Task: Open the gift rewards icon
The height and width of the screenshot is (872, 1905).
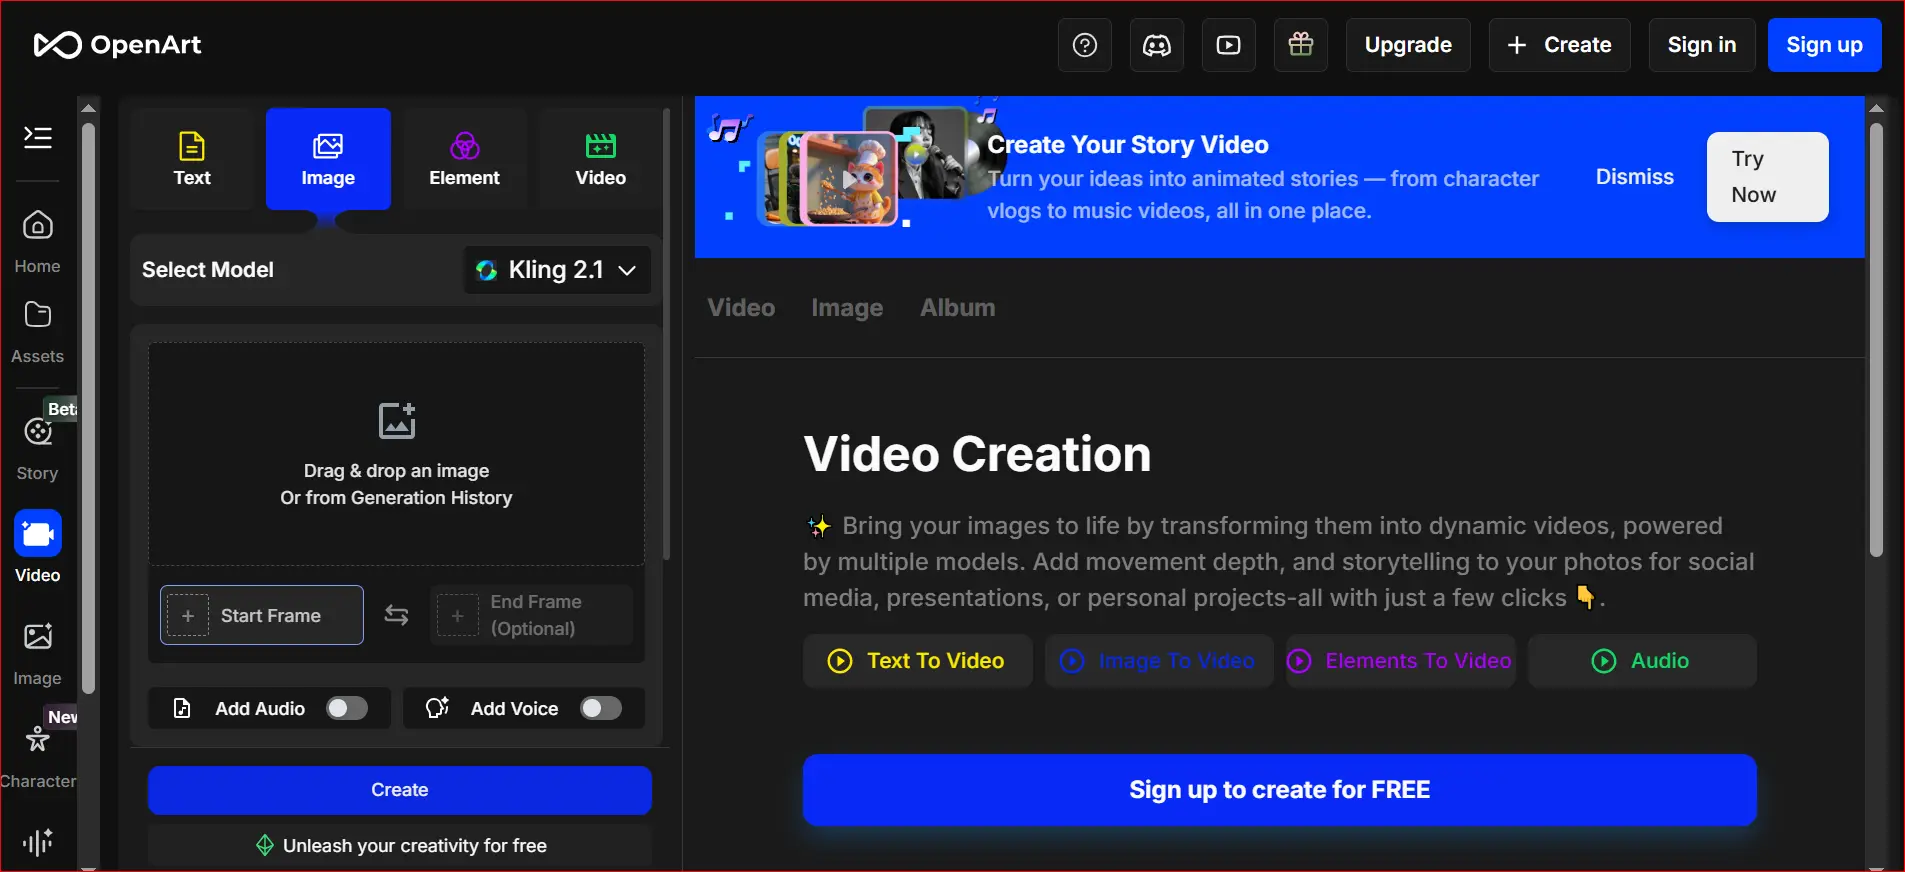Action: [x=1301, y=45]
